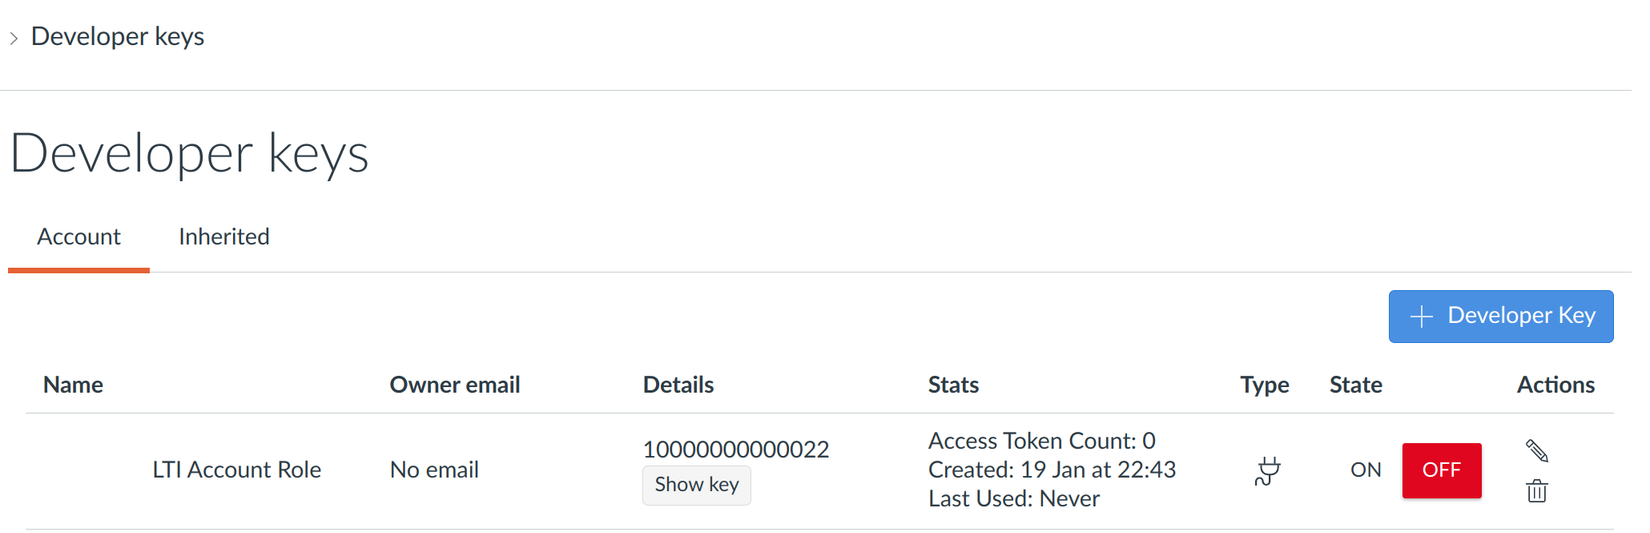The width and height of the screenshot is (1650, 533).
Task: Delete the LTI Account Role key
Action: tap(1537, 491)
